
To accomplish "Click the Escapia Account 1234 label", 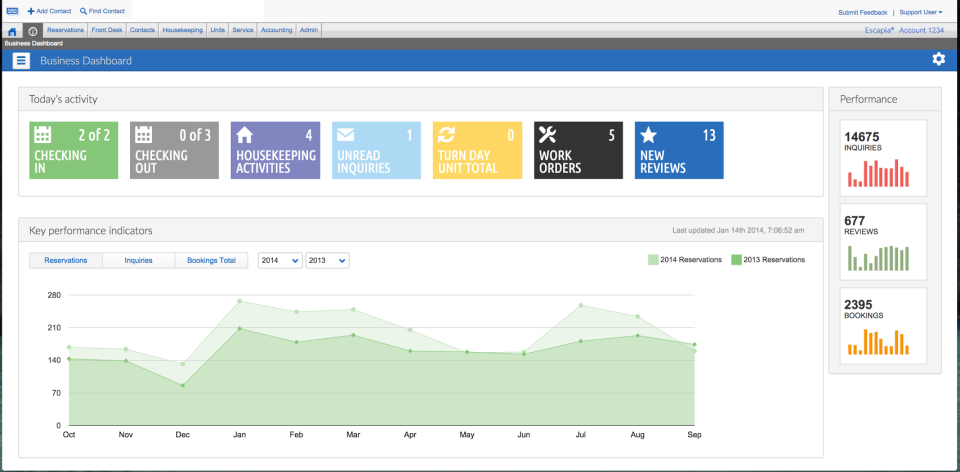I will pos(904,30).
